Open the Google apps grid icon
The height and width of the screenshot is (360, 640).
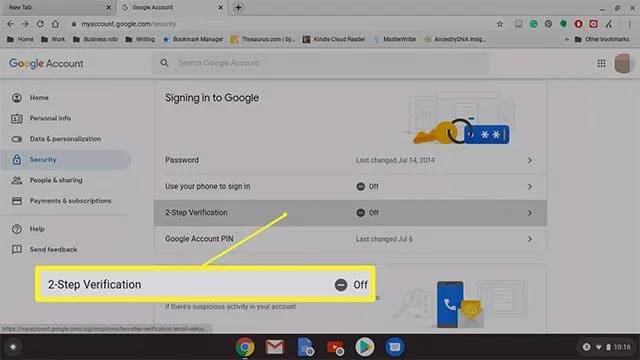[x=601, y=63]
